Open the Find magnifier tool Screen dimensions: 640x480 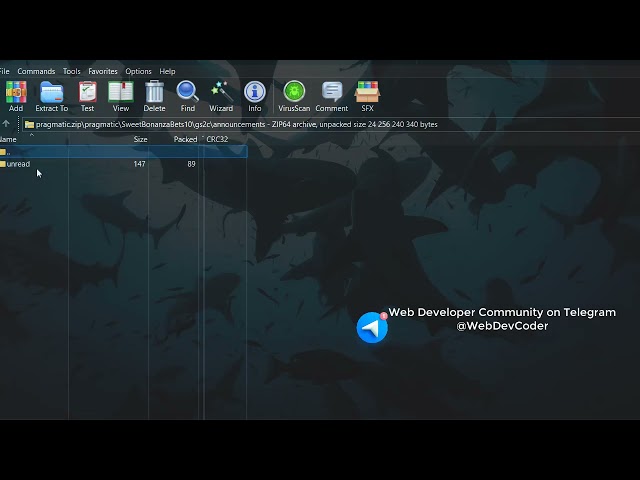click(x=187, y=96)
